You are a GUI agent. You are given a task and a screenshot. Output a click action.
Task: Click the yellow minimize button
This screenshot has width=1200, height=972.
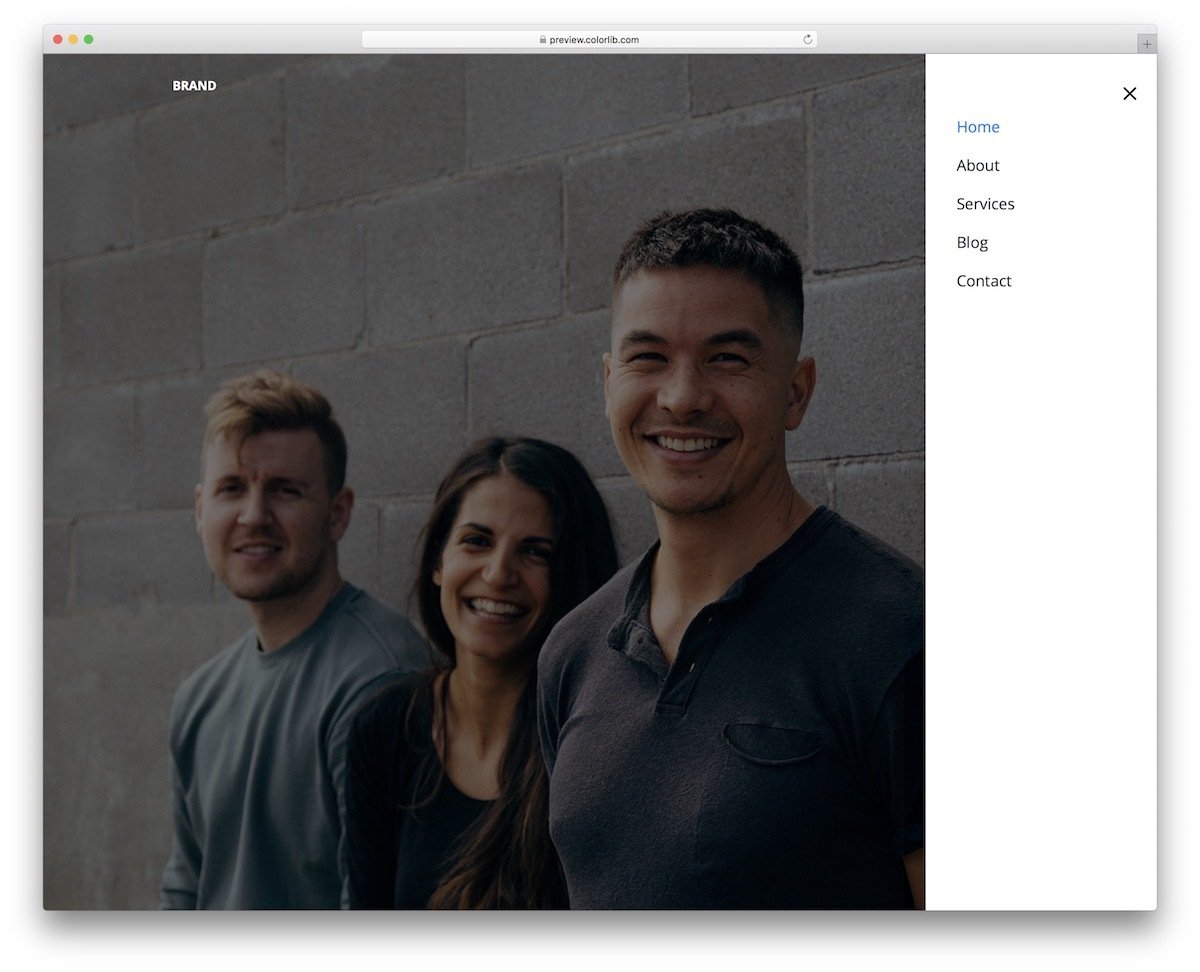(73, 39)
